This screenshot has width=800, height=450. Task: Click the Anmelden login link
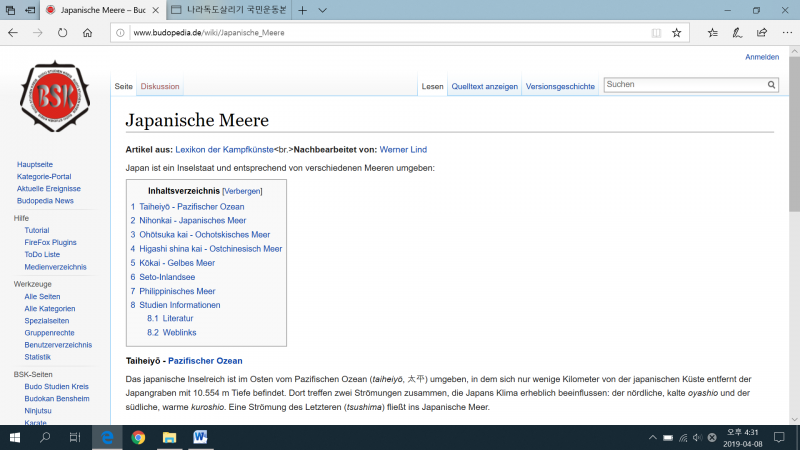click(762, 57)
